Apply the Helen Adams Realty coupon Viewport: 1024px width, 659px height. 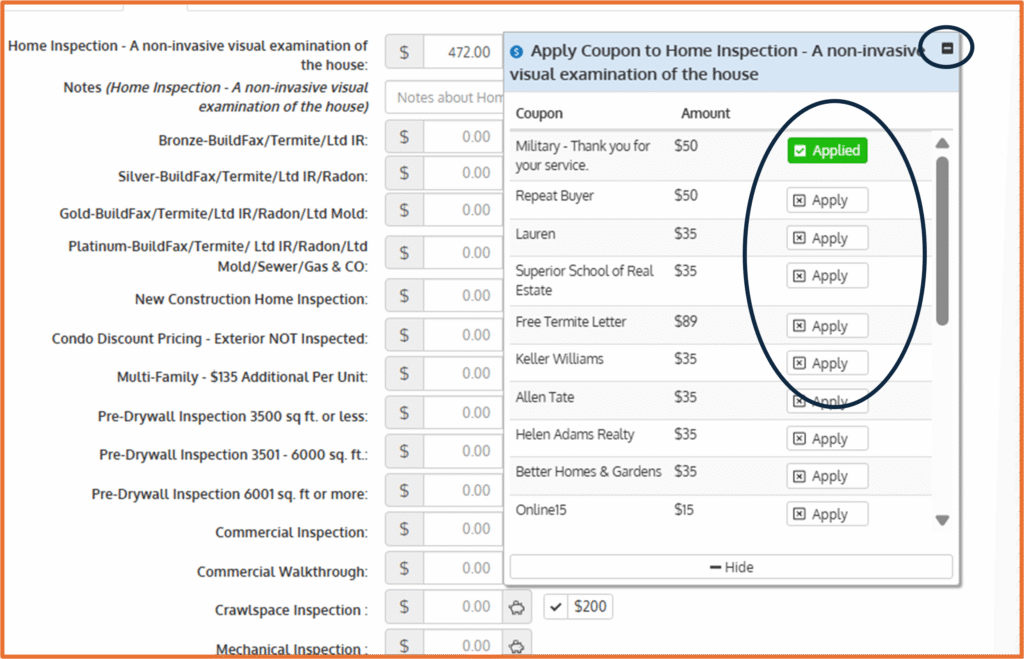pyautogui.click(x=827, y=439)
